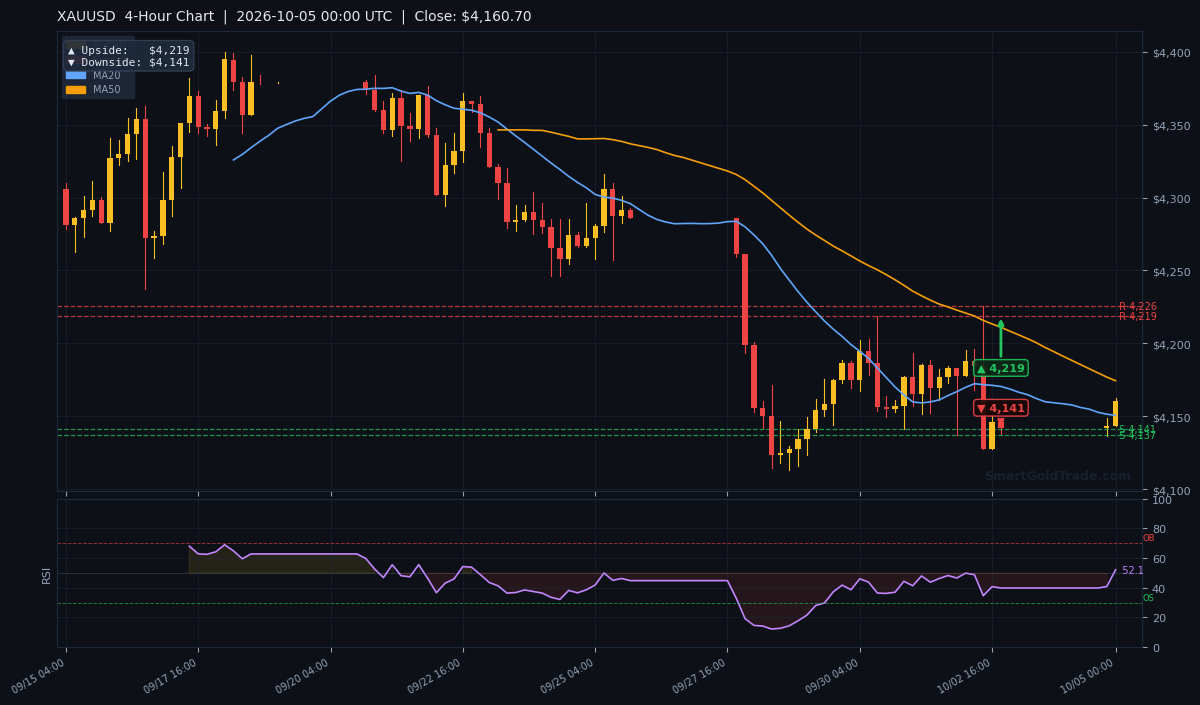This screenshot has height=705, width=1200.
Task: Click the OS oversold label
Action: point(1148,598)
